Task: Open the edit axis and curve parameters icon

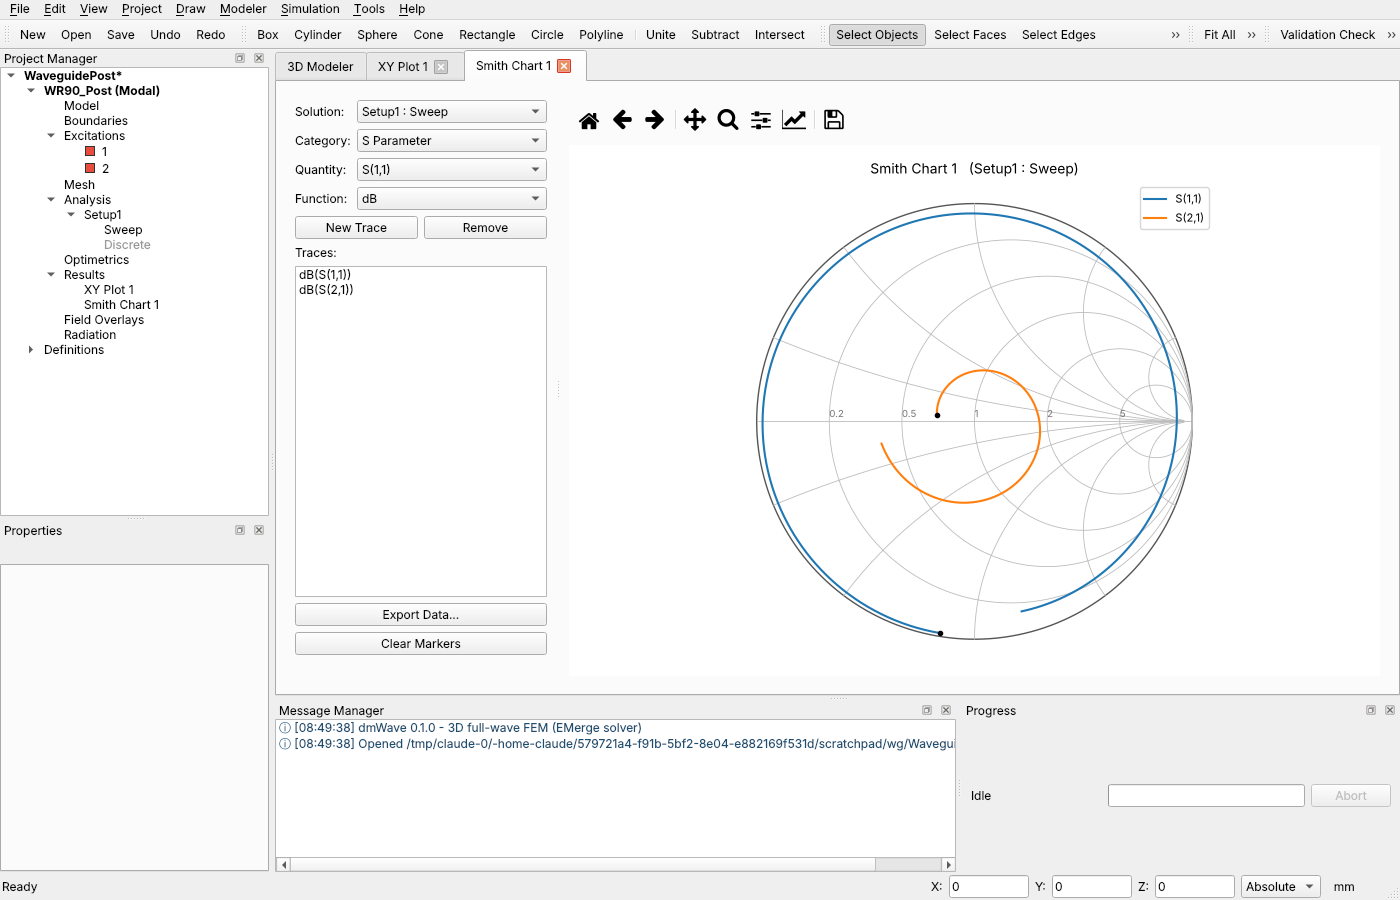Action: (x=794, y=120)
